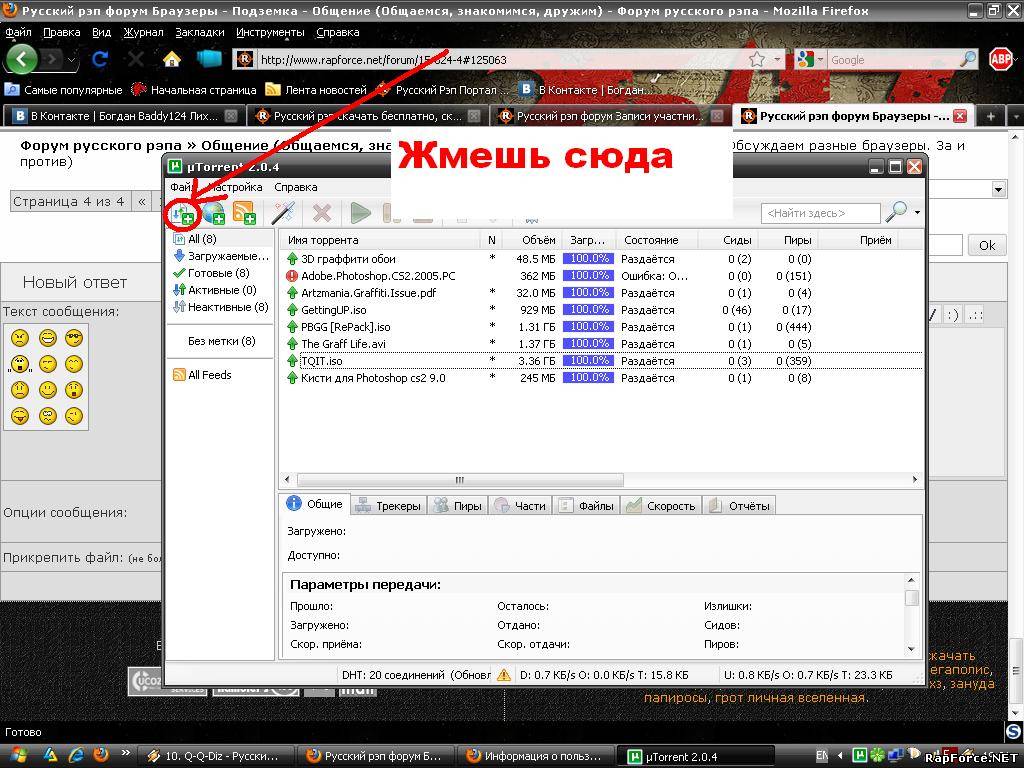
Task: Click the blue Reload page icon
Action: tap(100, 60)
